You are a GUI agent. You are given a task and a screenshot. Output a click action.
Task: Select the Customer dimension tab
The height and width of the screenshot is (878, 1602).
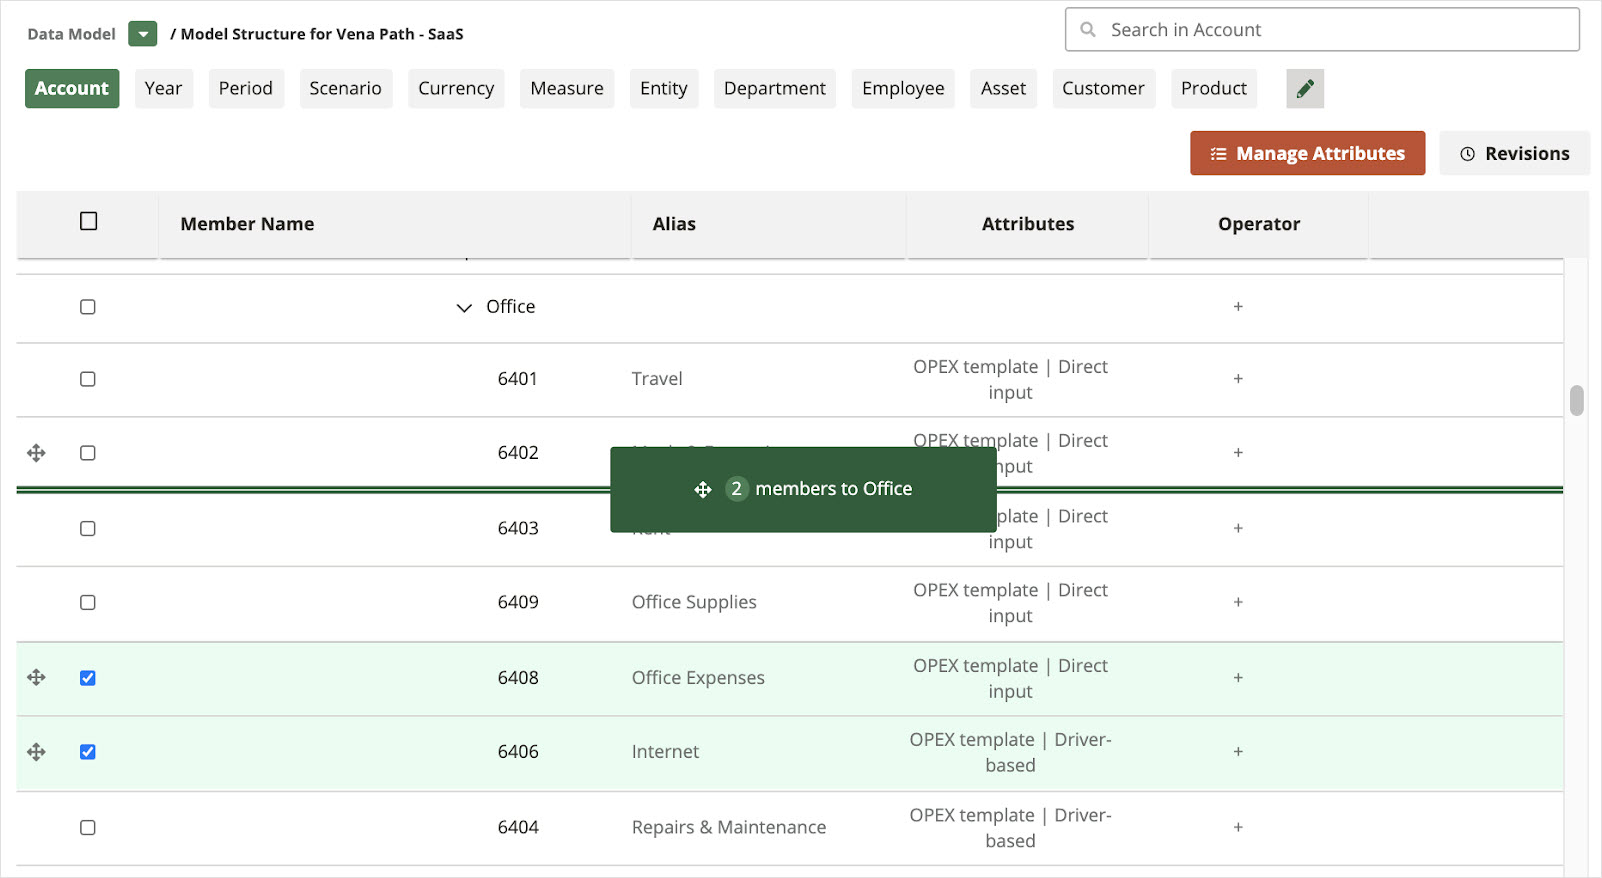(x=1103, y=89)
